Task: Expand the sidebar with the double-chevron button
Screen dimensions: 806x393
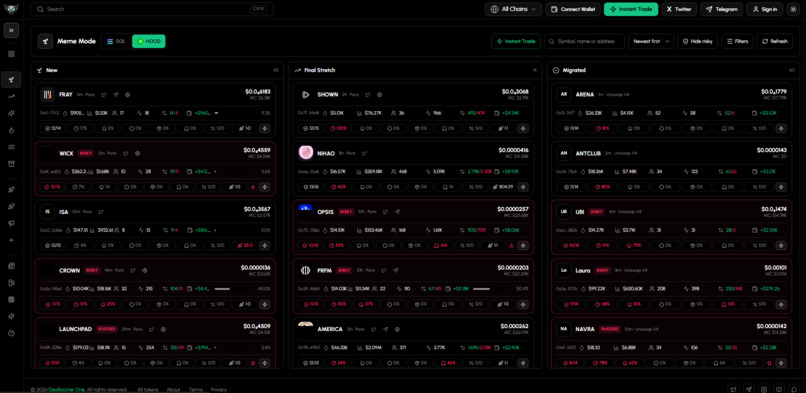Action: 11,30
